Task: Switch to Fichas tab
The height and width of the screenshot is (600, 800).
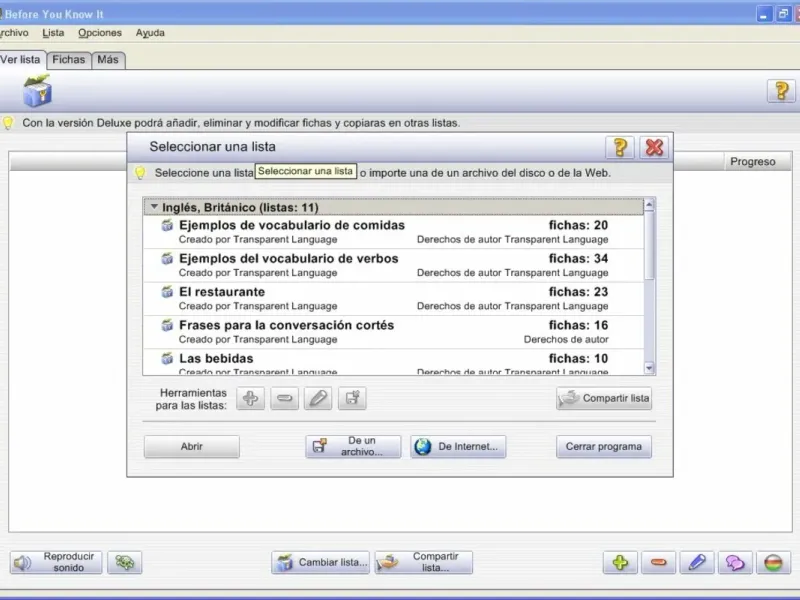Action: [69, 60]
